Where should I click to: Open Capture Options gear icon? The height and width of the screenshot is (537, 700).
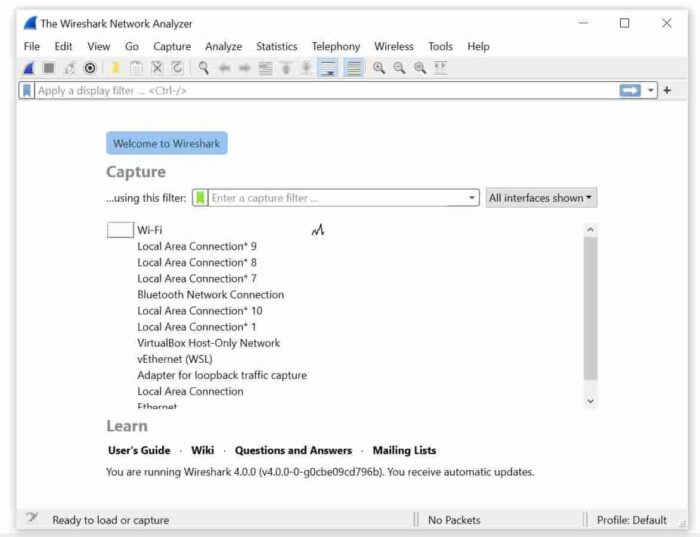point(90,68)
